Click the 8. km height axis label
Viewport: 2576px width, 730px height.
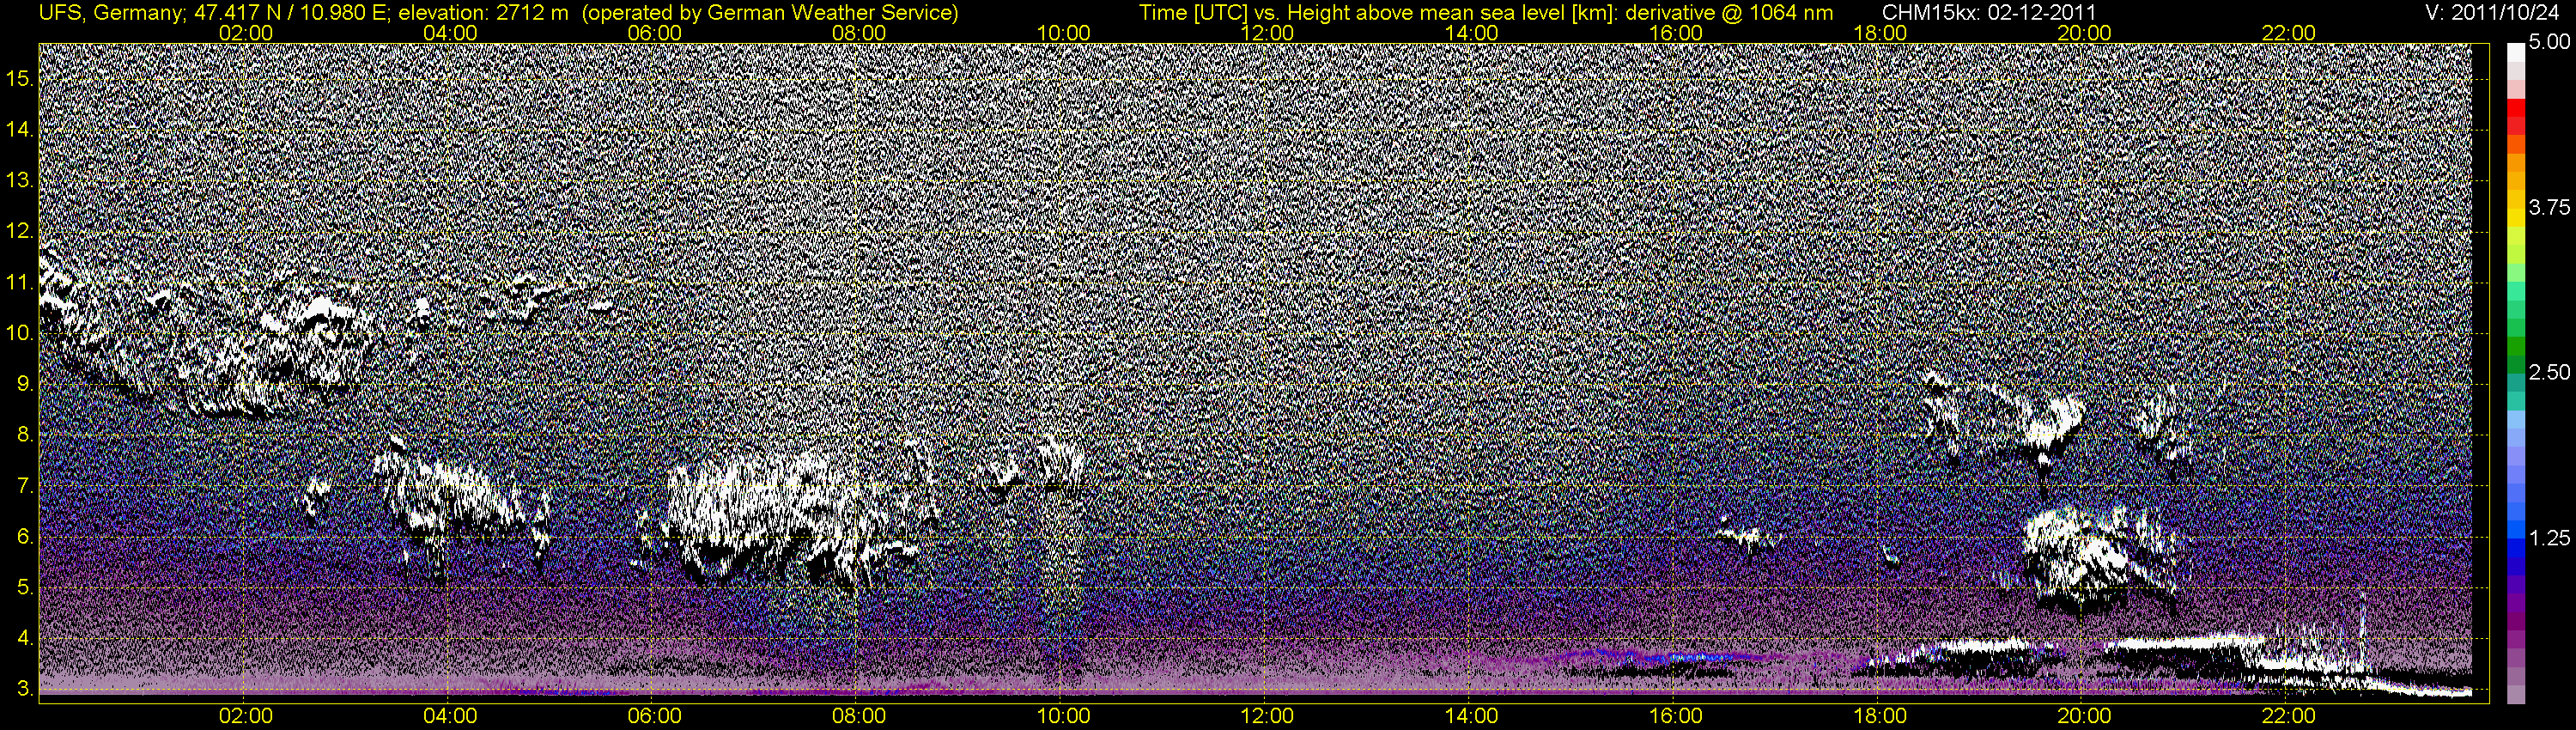coord(25,435)
